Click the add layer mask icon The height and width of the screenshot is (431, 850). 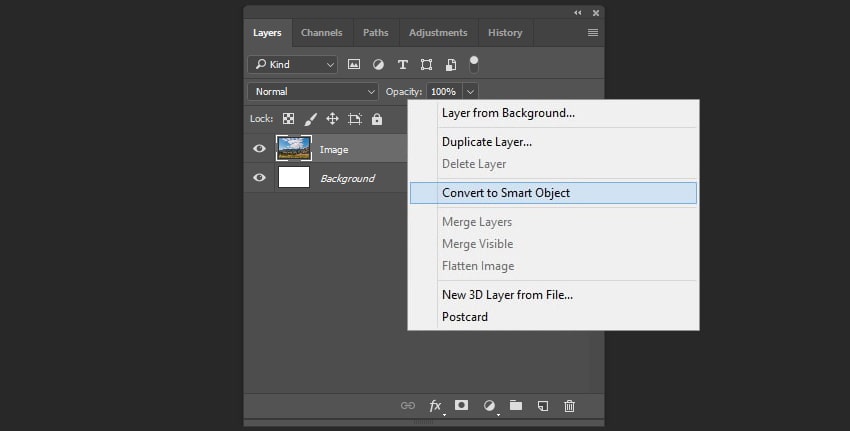(462, 406)
